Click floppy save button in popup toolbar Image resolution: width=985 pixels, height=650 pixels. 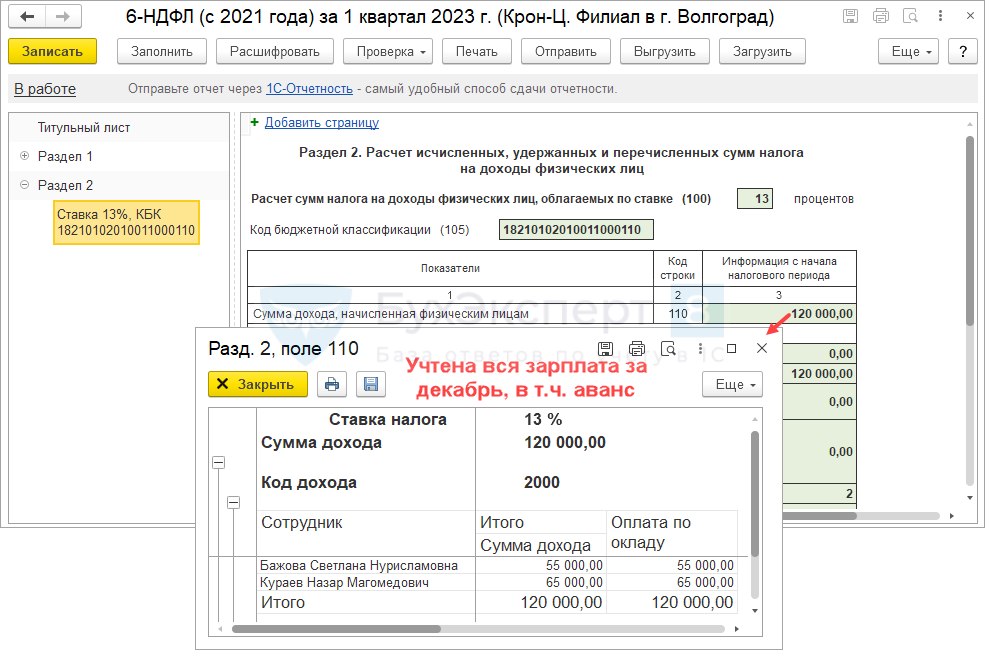tap(371, 384)
